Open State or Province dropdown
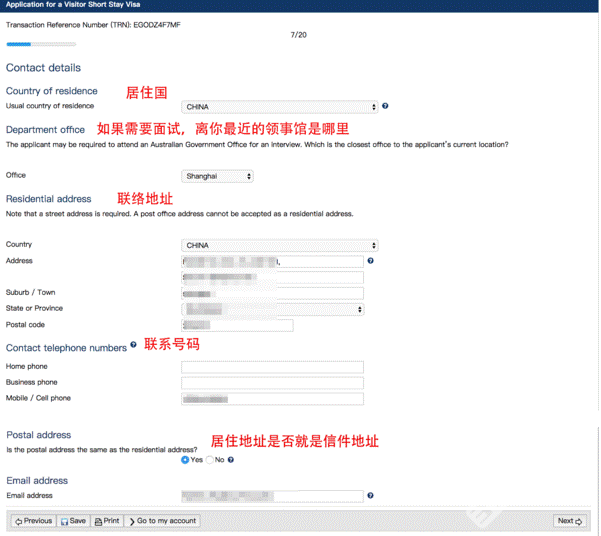Viewport: 601px width, 536px height. 273,309
